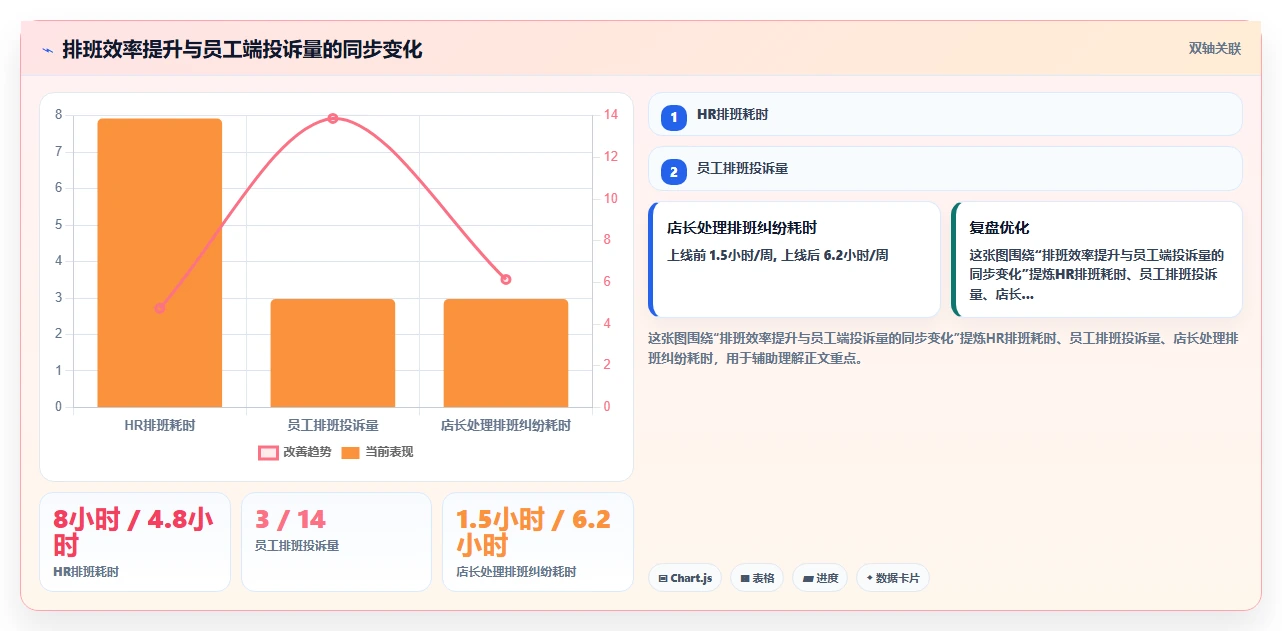Click the chart title 排班效率提升与员工端投诉量的同步变化
Image resolution: width=1282 pixels, height=631 pixels.
(x=242, y=50)
